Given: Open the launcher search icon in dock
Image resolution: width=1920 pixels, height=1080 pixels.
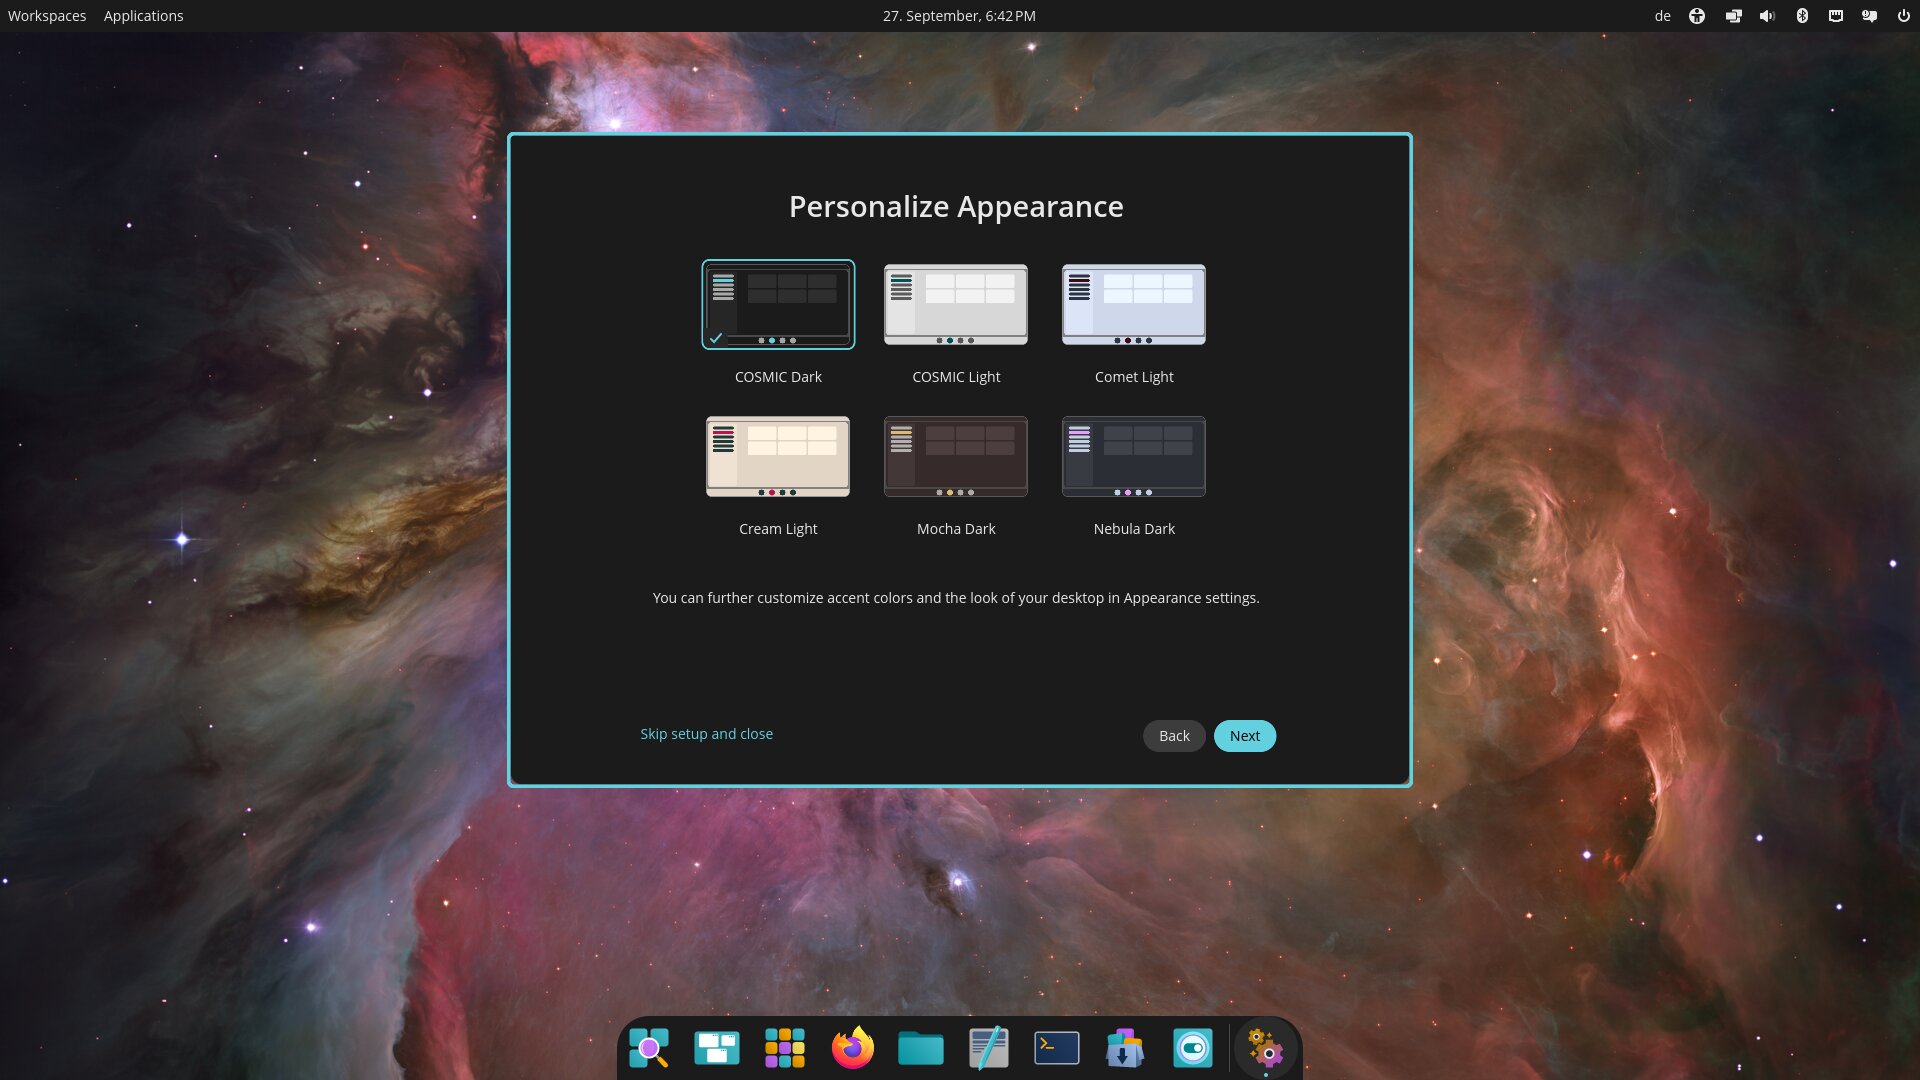Looking at the screenshot, I should click(649, 1048).
